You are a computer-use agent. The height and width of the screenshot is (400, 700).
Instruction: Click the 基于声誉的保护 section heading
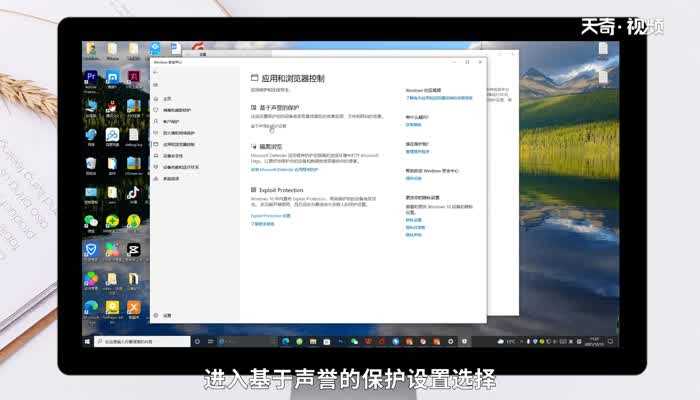279,108
